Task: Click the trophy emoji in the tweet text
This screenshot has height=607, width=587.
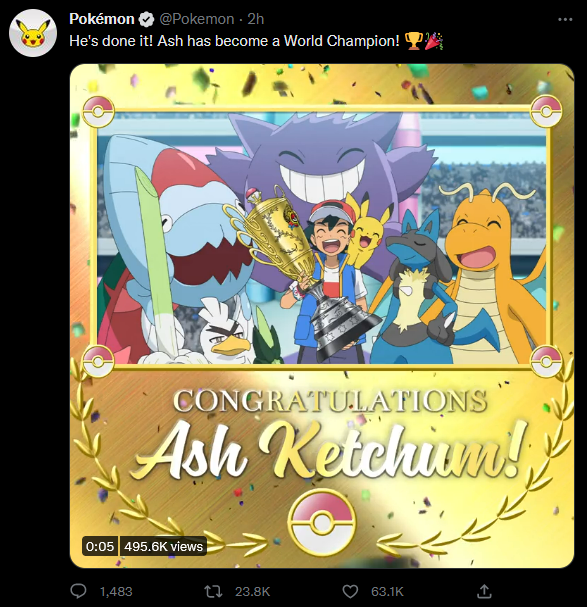Action: click(x=413, y=41)
